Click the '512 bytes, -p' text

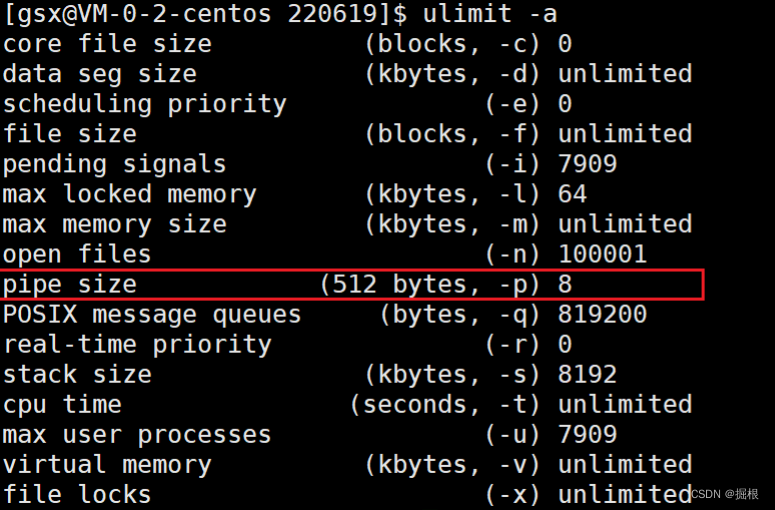click(x=430, y=285)
